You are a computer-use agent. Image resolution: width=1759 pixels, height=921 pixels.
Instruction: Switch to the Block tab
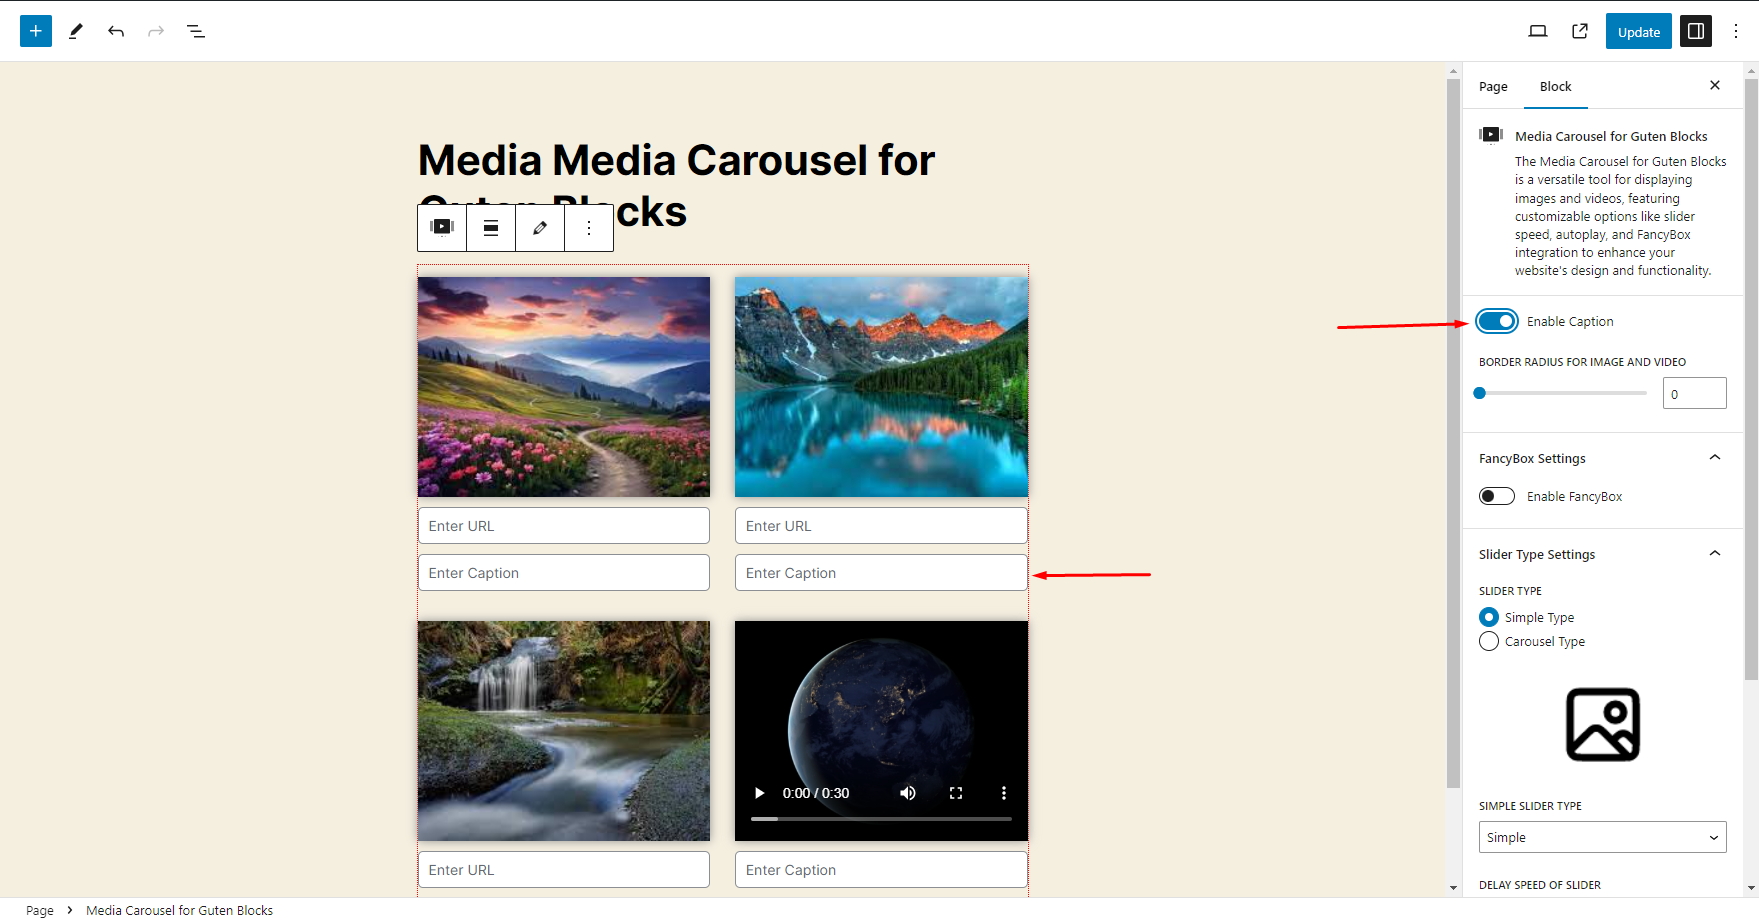pyautogui.click(x=1555, y=86)
